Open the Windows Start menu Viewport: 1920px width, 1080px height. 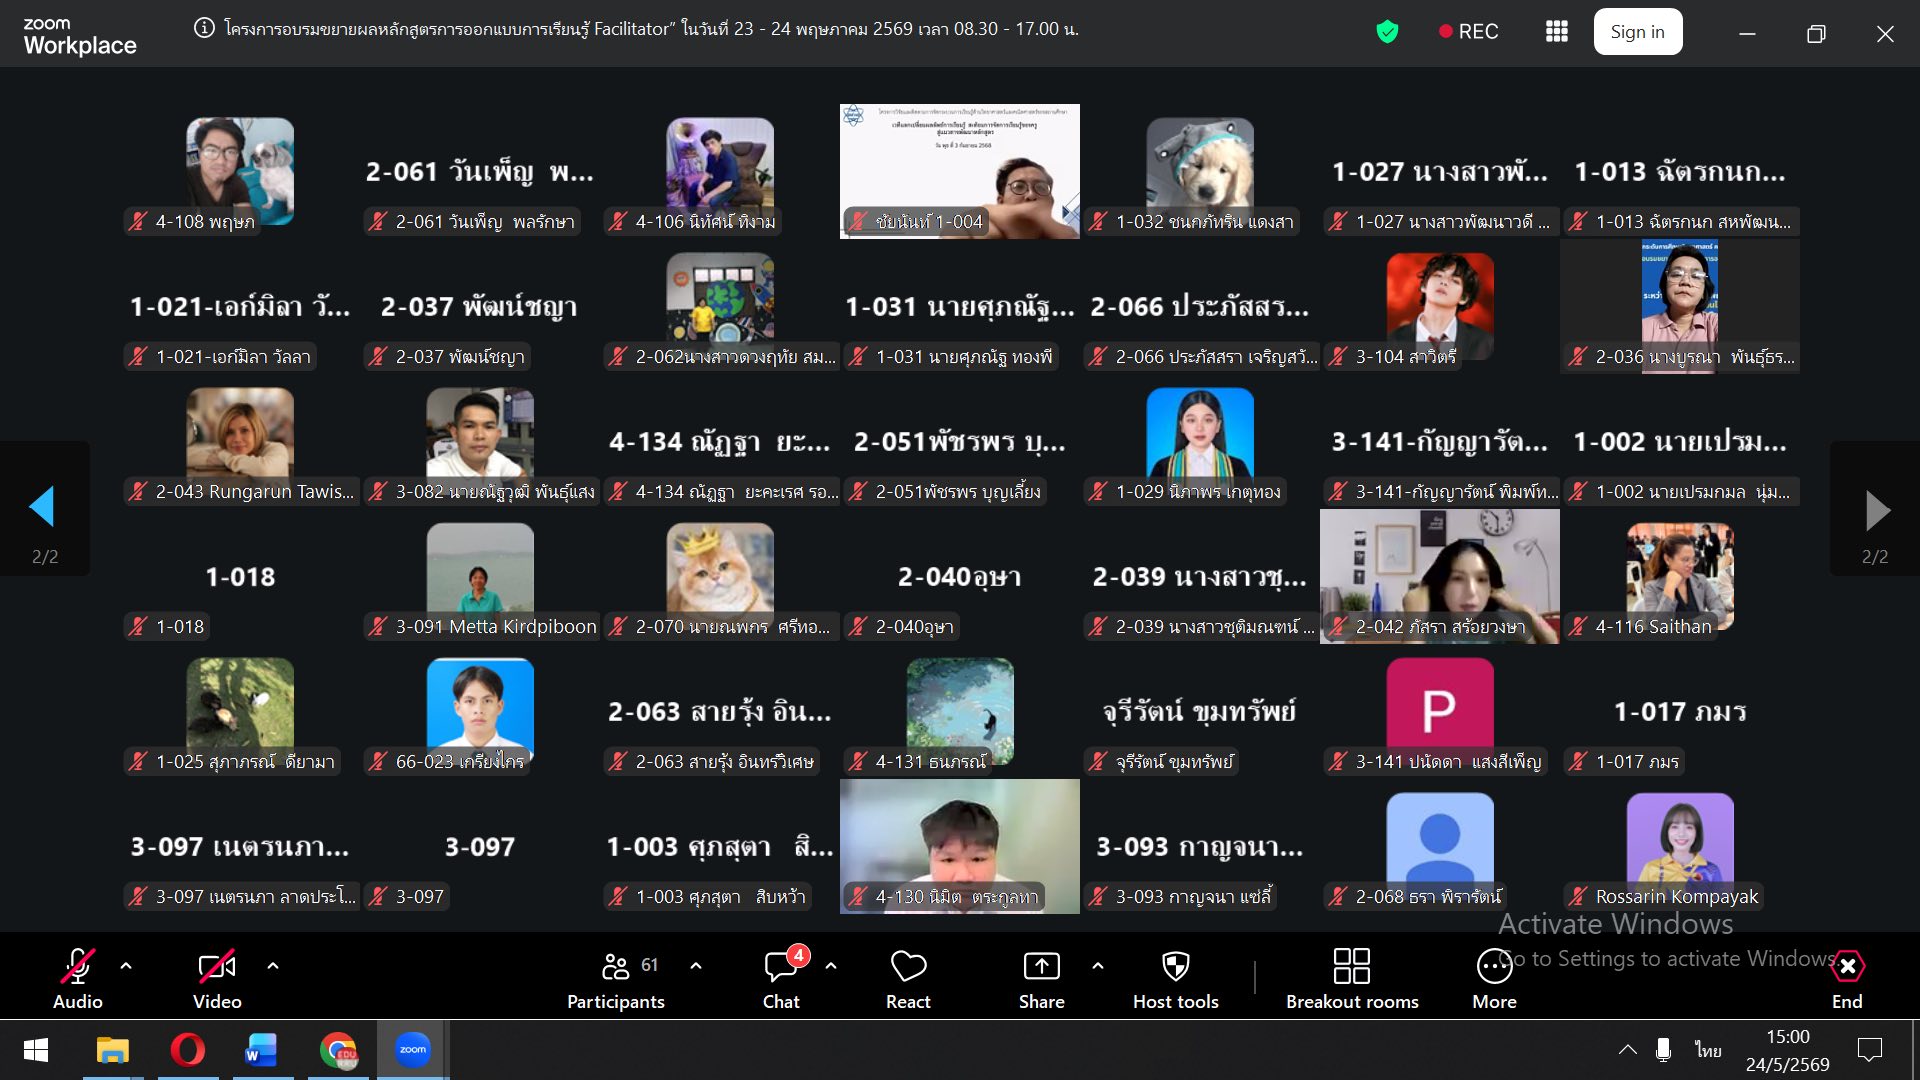point(36,1050)
